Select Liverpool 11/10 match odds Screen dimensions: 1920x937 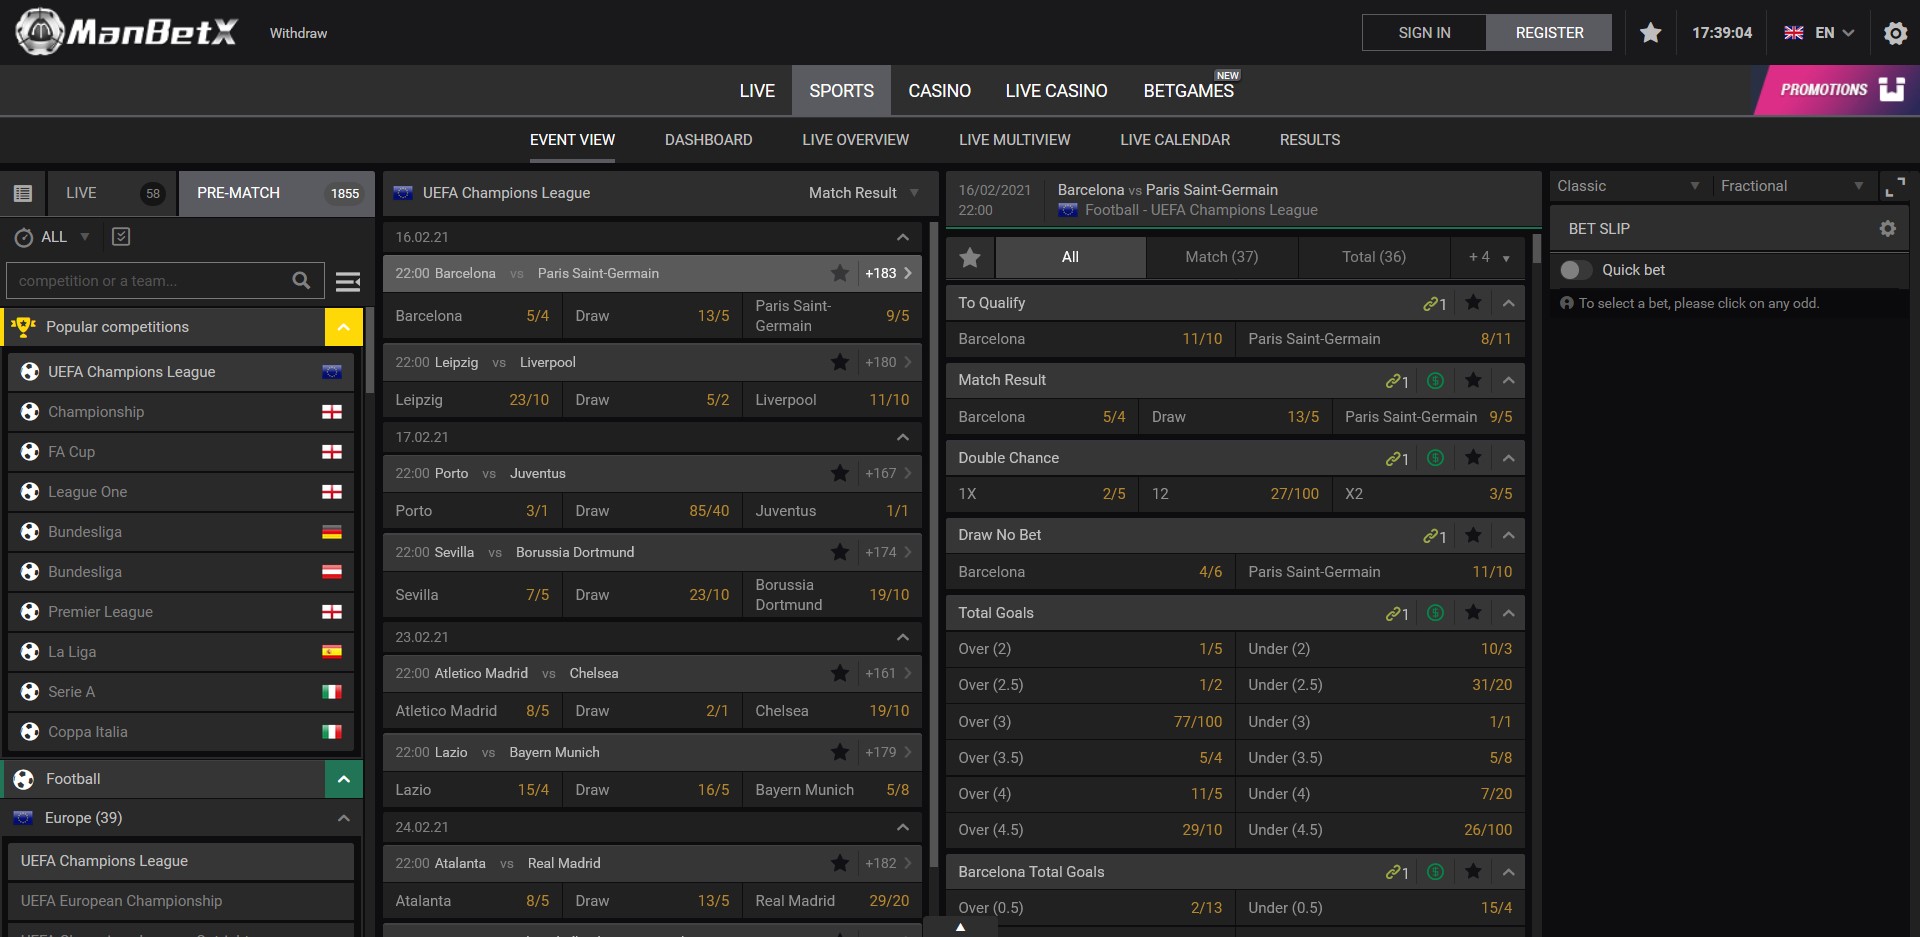click(x=832, y=400)
